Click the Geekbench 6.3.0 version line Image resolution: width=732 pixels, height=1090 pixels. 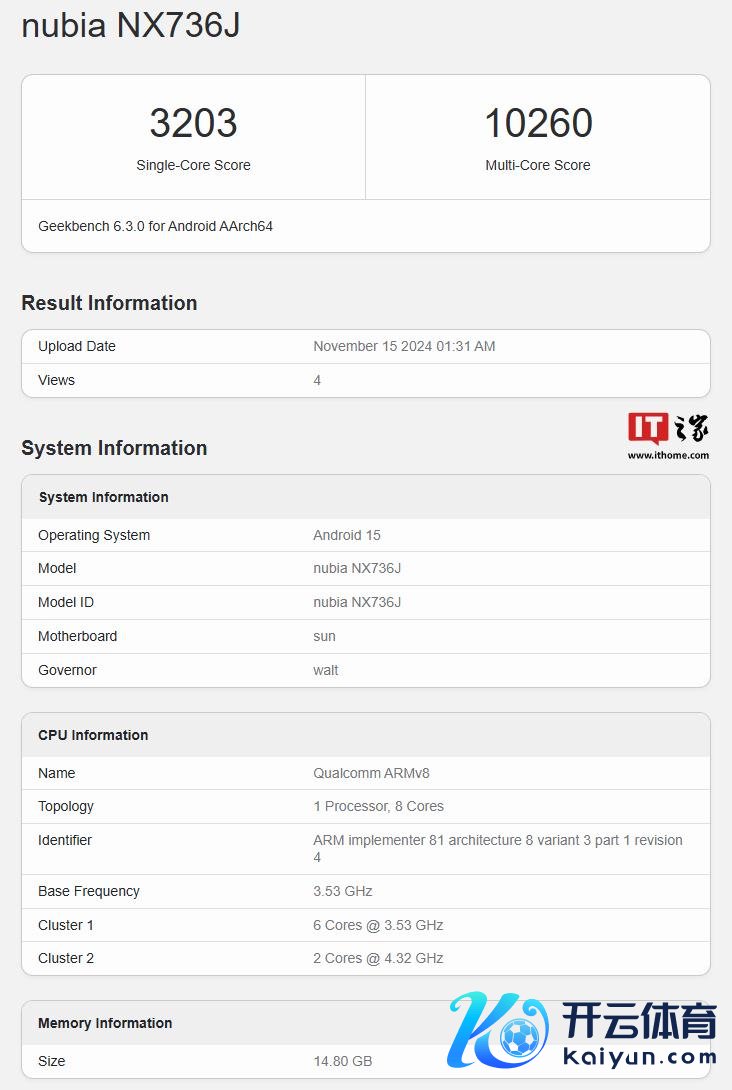(x=156, y=226)
